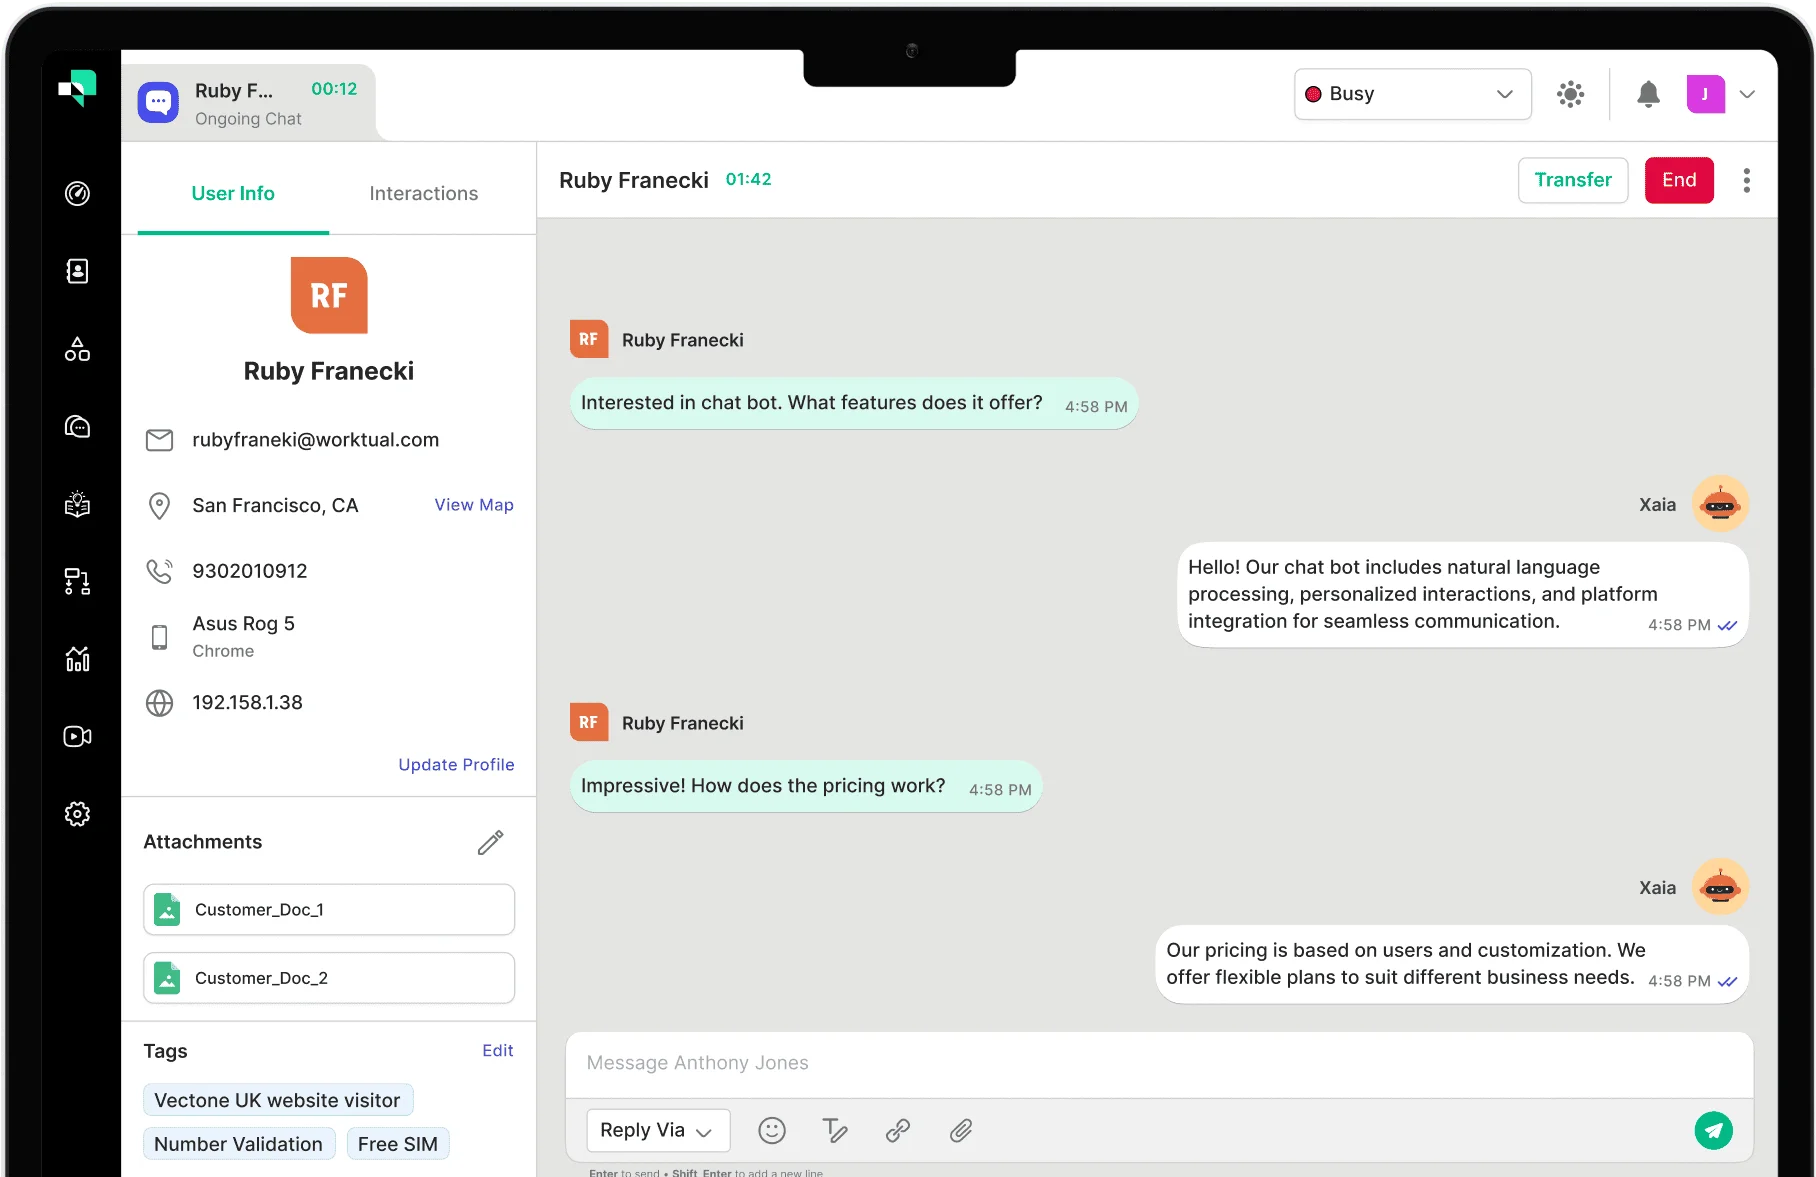Click the Transfer button
The height and width of the screenshot is (1177, 1816).
coord(1573,180)
